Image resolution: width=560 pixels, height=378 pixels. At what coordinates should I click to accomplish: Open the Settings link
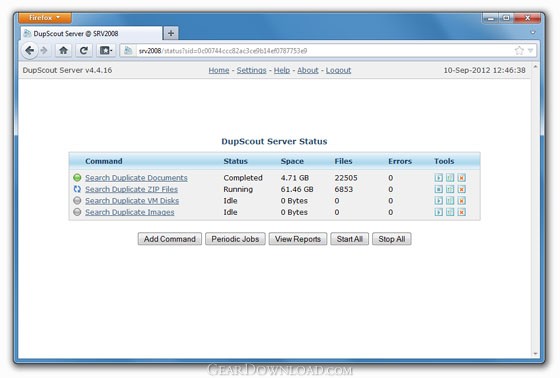tap(251, 70)
